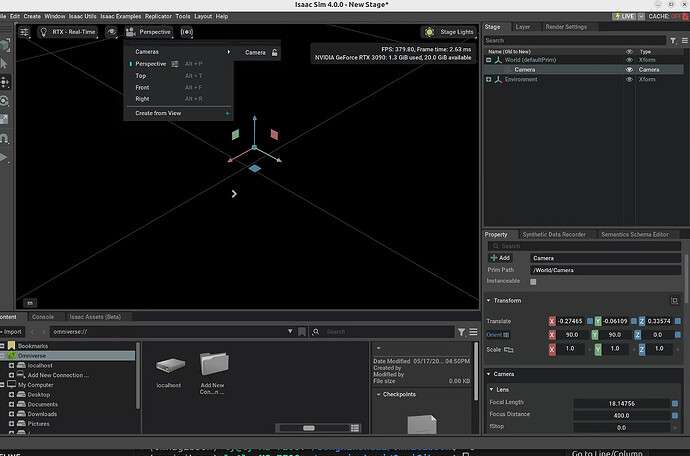Open the dropdown arrow next to LIVE
Viewport: 690px width, 456px height.
(641, 16)
